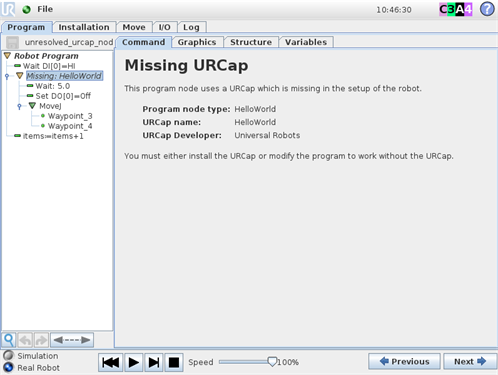The width and height of the screenshot is (498, 375).
Task: Collapse the Robot Program root triangle
Action: coord(7,55)
